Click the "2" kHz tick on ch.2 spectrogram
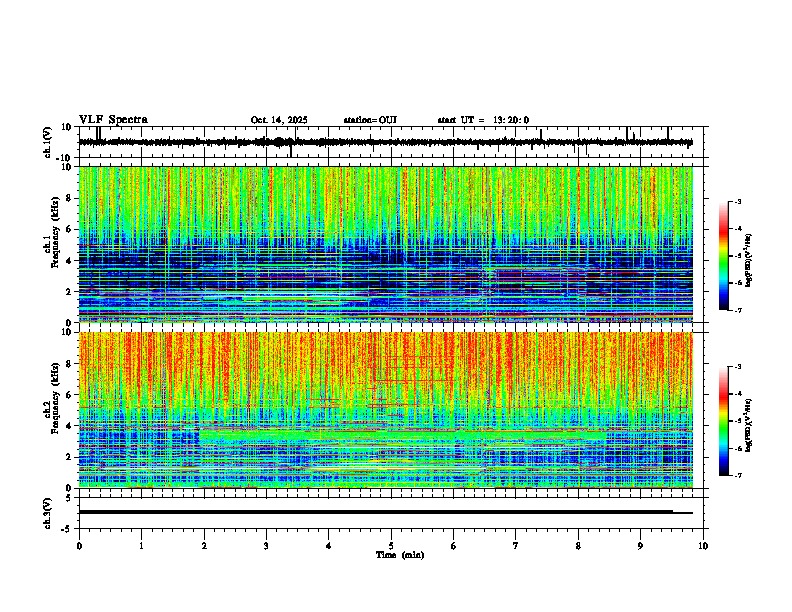The height and width of the screenshot is (612, 792). point(70,457)
